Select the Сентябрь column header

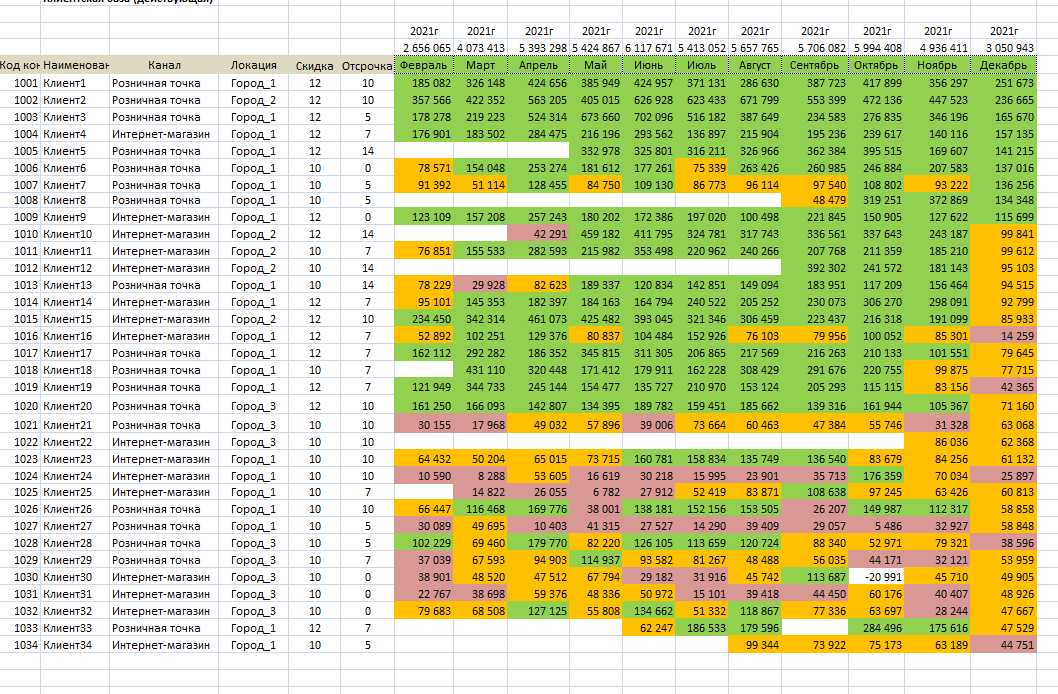815,65
